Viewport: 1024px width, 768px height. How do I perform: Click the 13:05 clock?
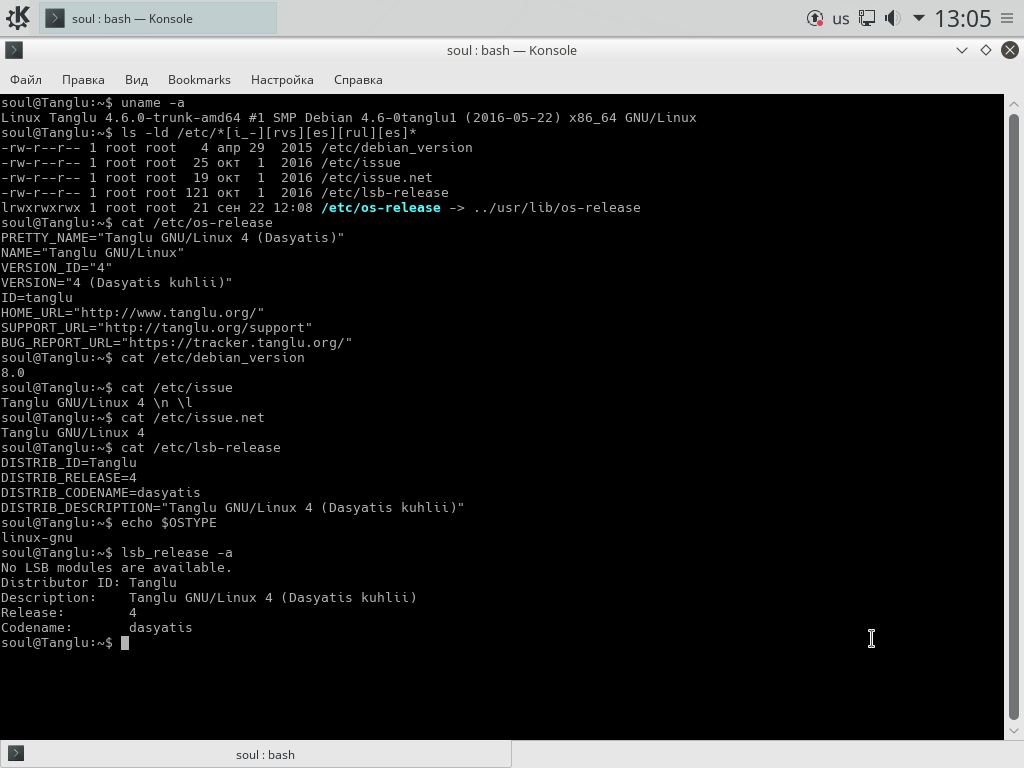[963, 18]
